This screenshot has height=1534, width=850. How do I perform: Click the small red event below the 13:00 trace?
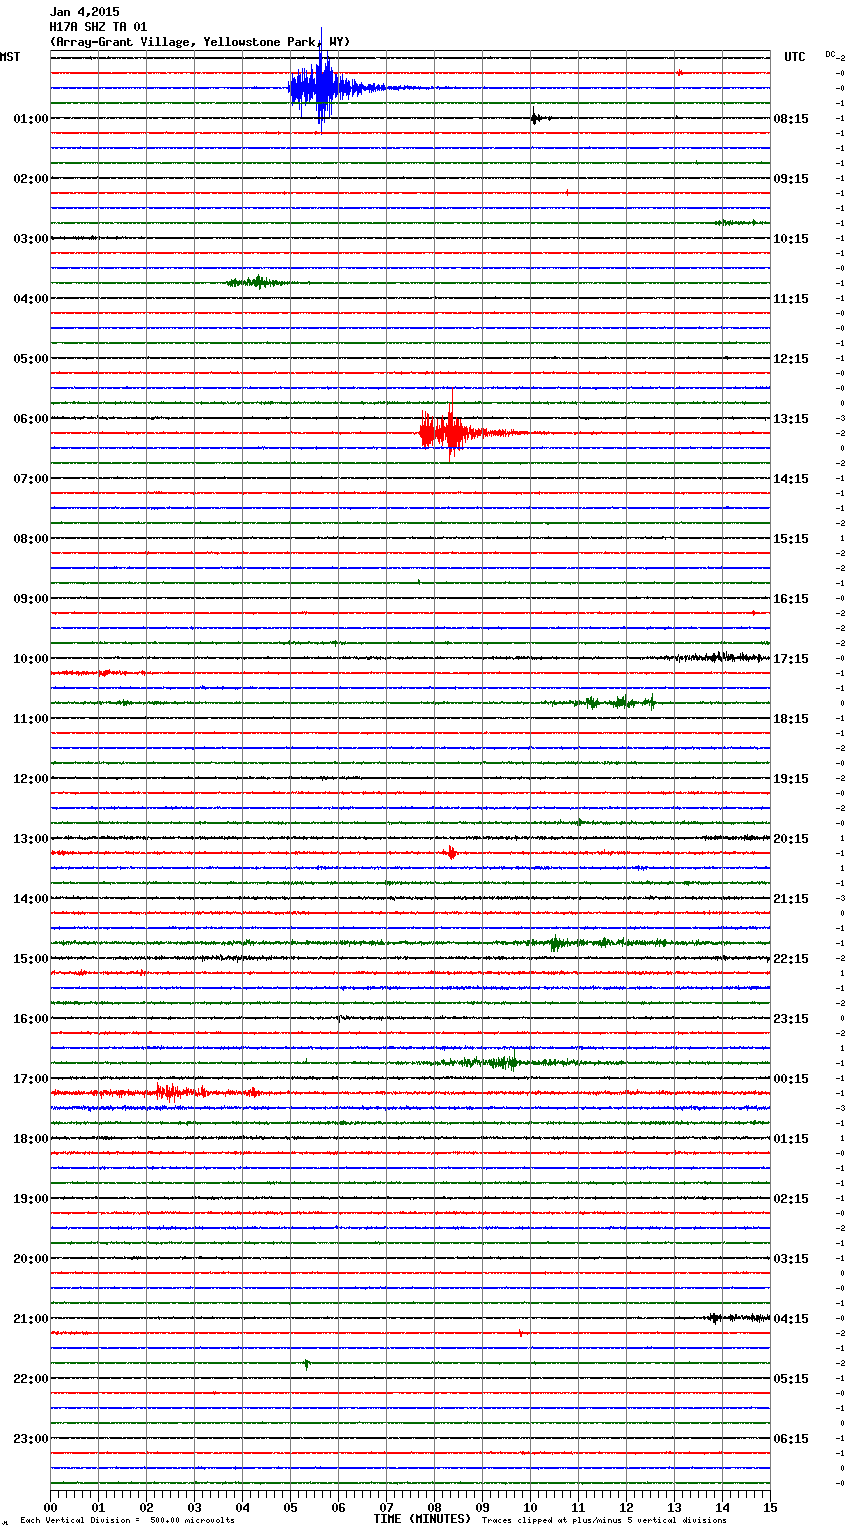(451, 853)
